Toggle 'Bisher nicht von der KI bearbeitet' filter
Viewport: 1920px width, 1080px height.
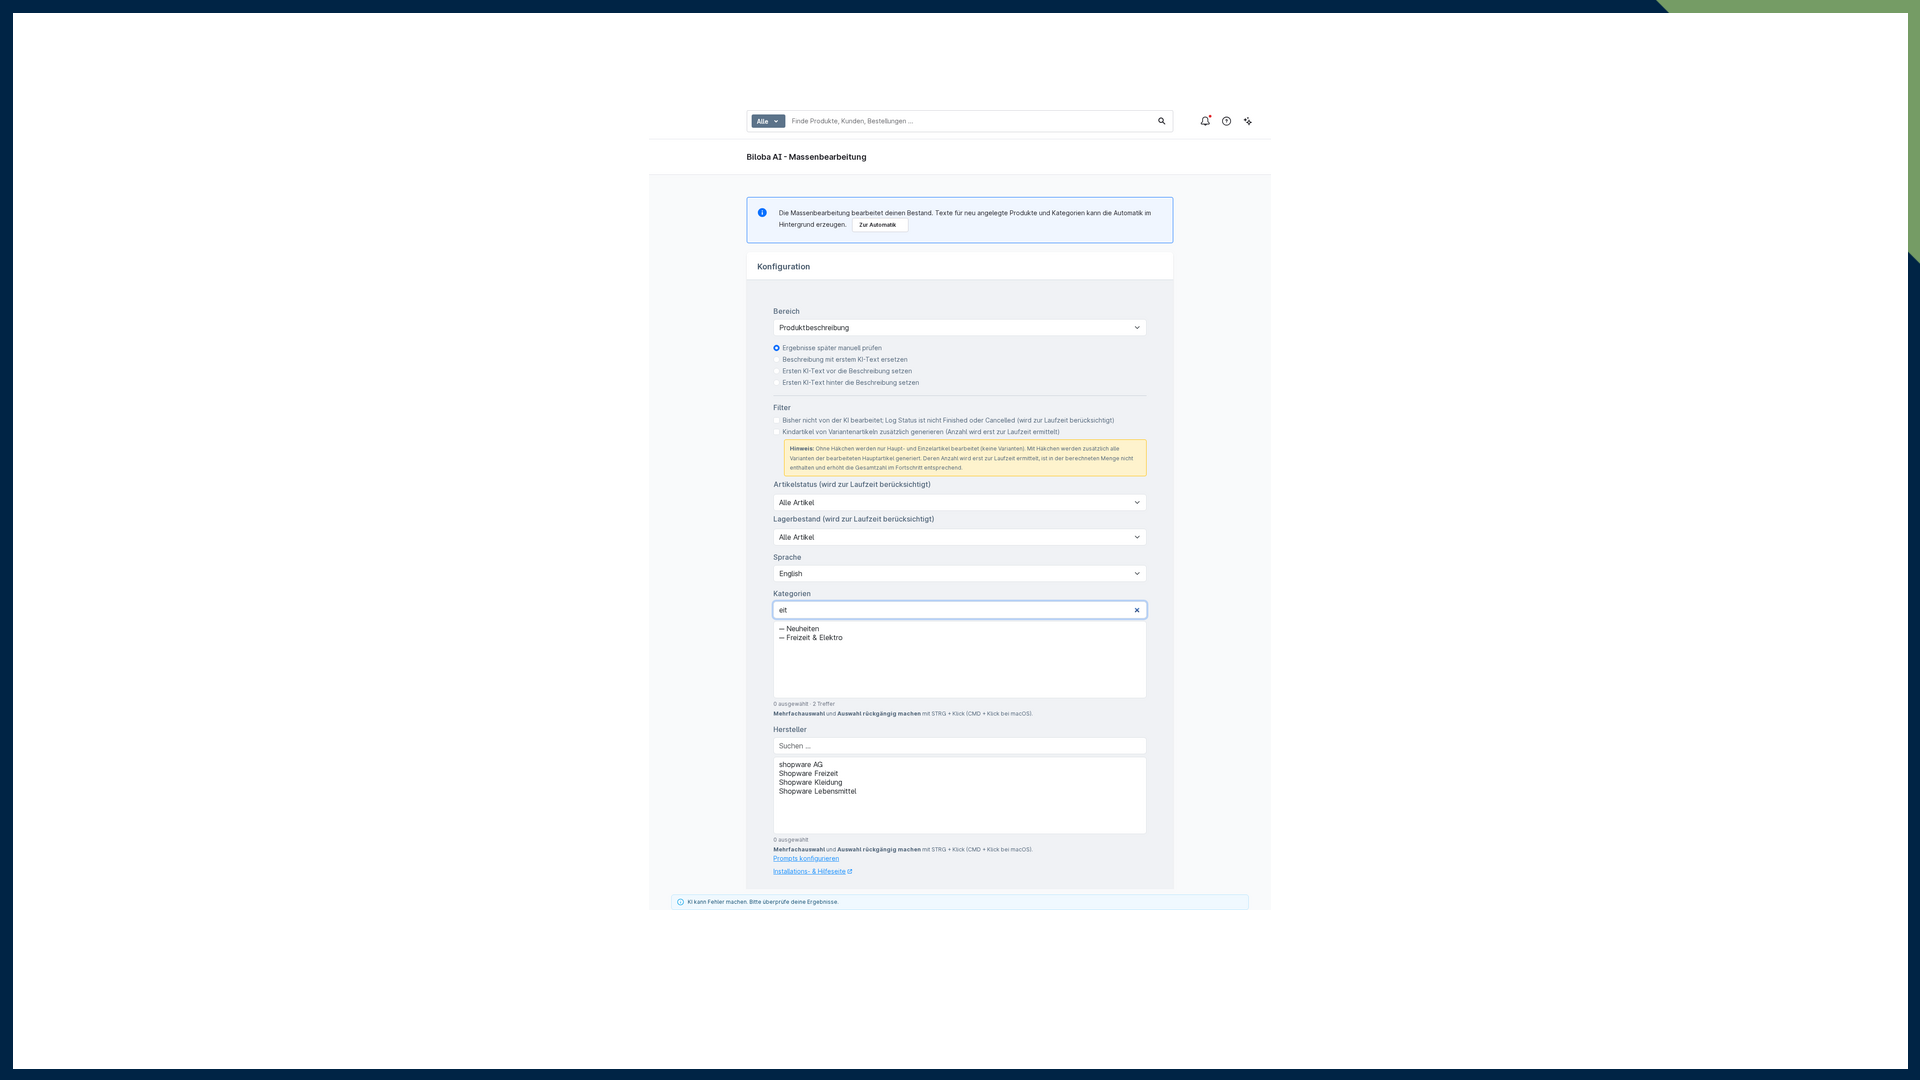point(776,421)
